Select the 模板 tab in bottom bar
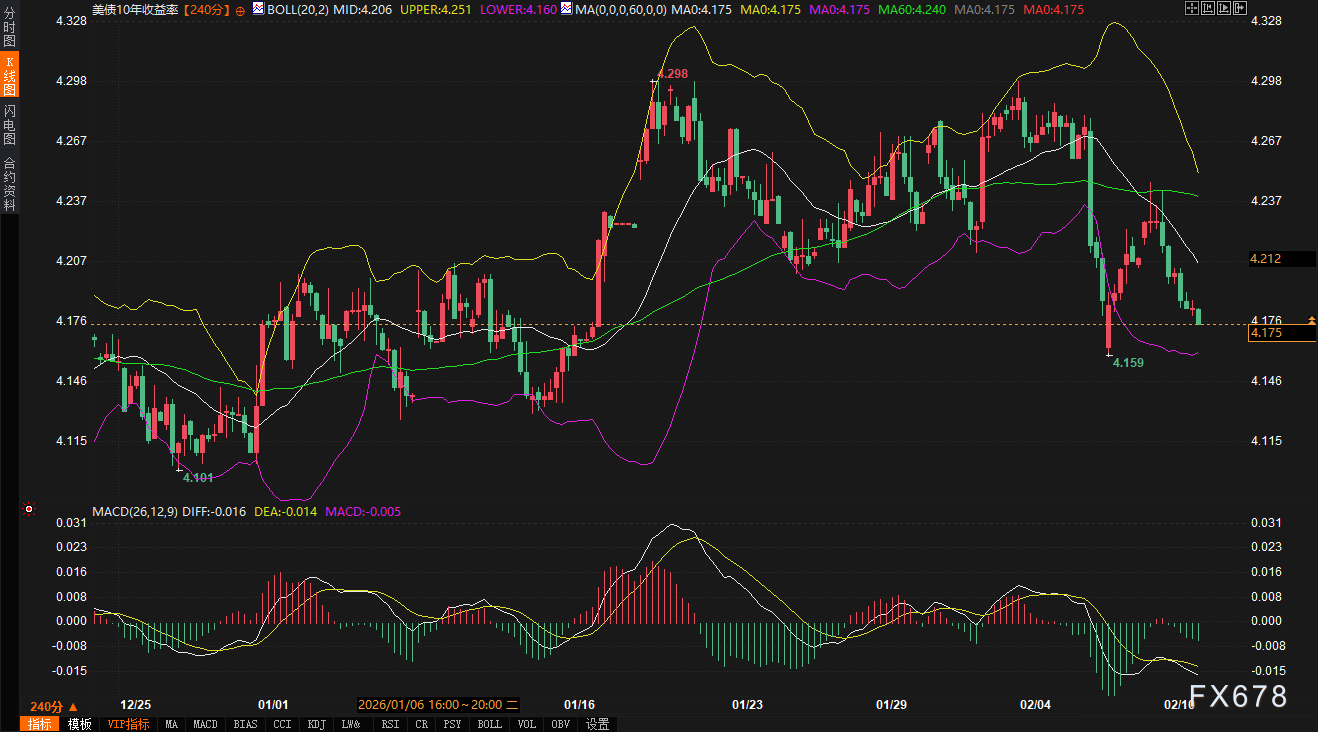This screenshot has height=732, width=1318. [80, 724]
